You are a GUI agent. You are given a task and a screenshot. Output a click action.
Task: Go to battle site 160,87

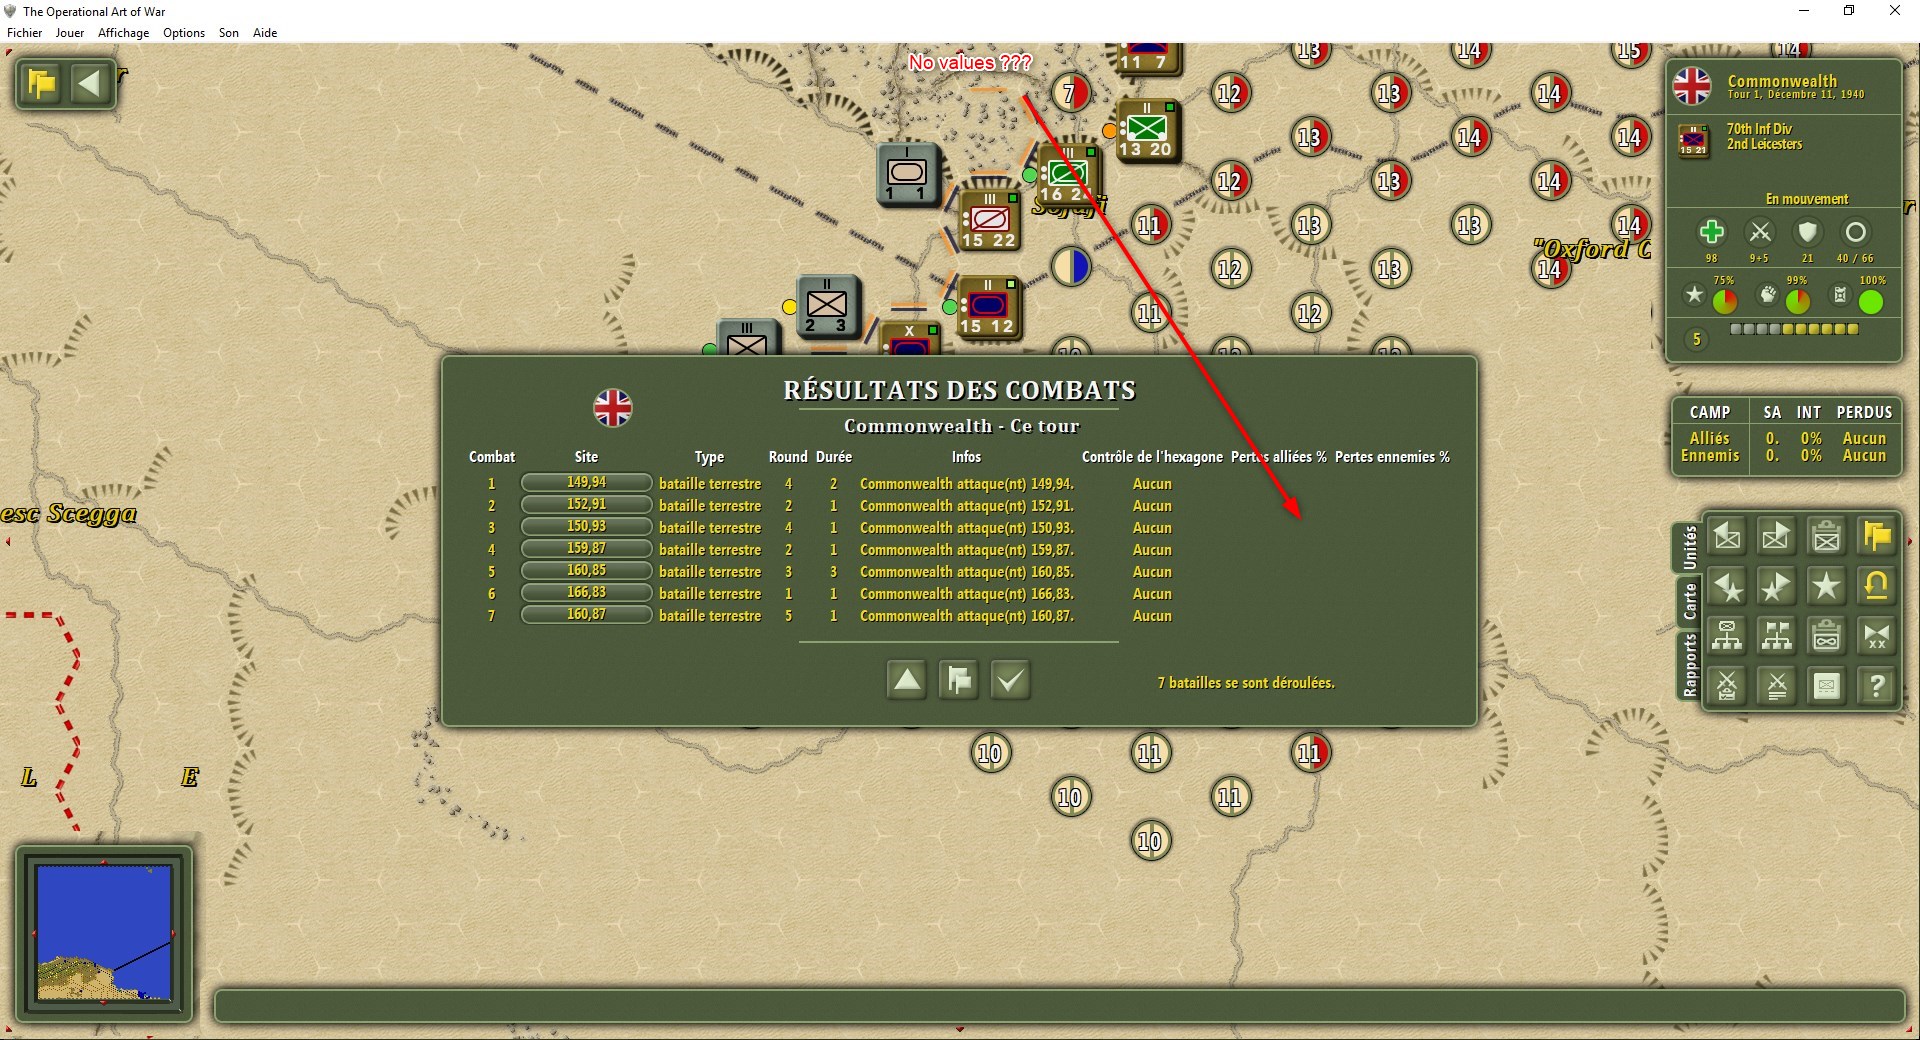pyautogui.click(x=586, y=615)
